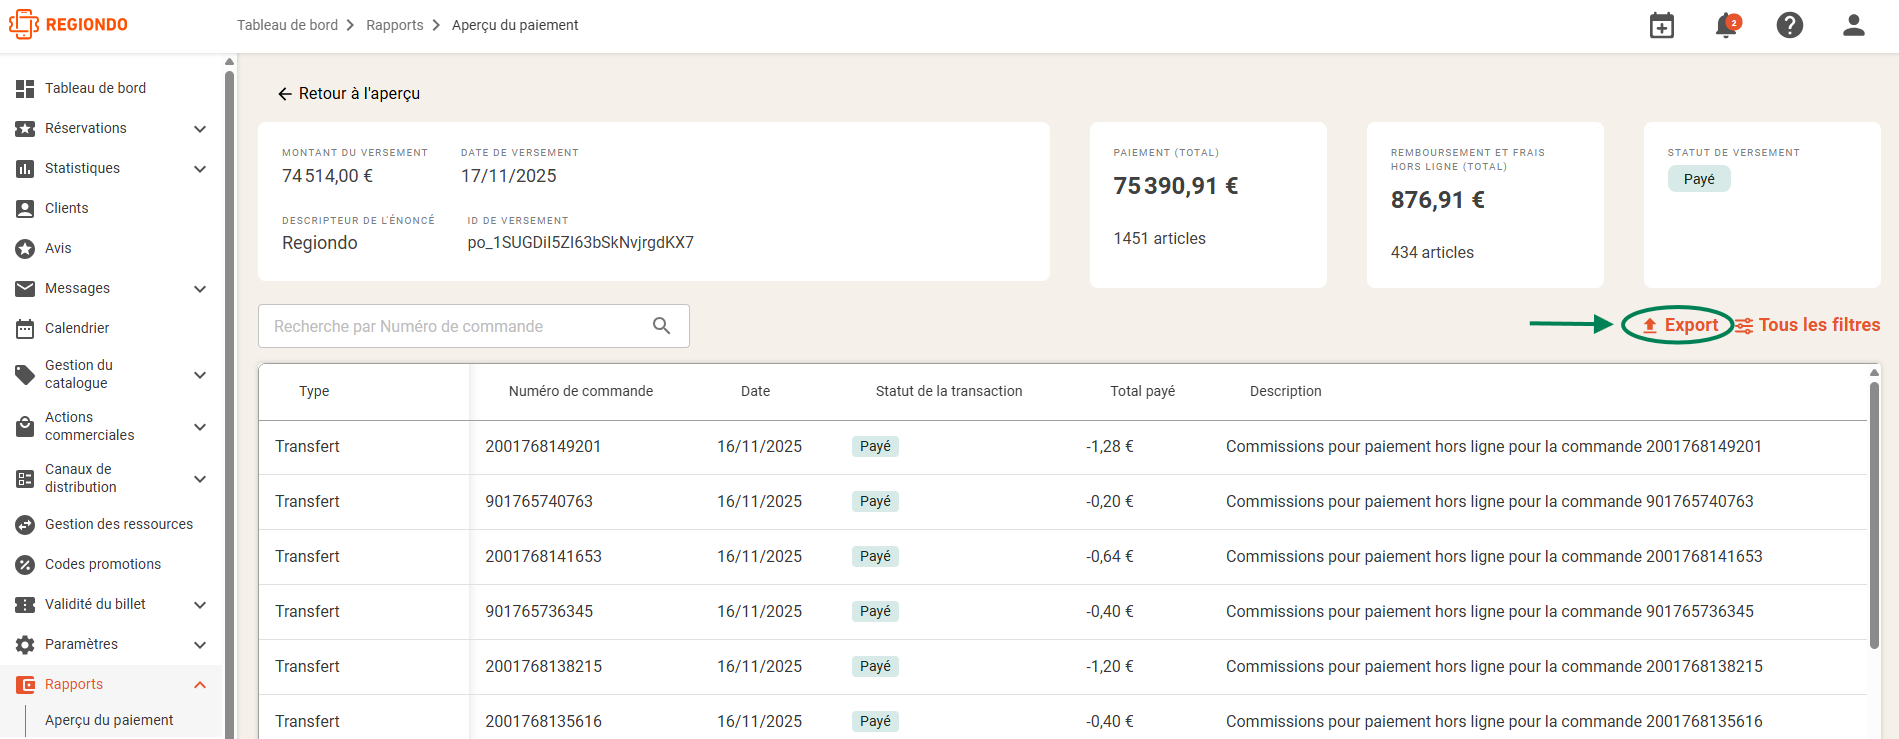The width and height of the screenshot is (1899, 739).
Task: Click the Statut de la transaction header
Action: [948, 391]
